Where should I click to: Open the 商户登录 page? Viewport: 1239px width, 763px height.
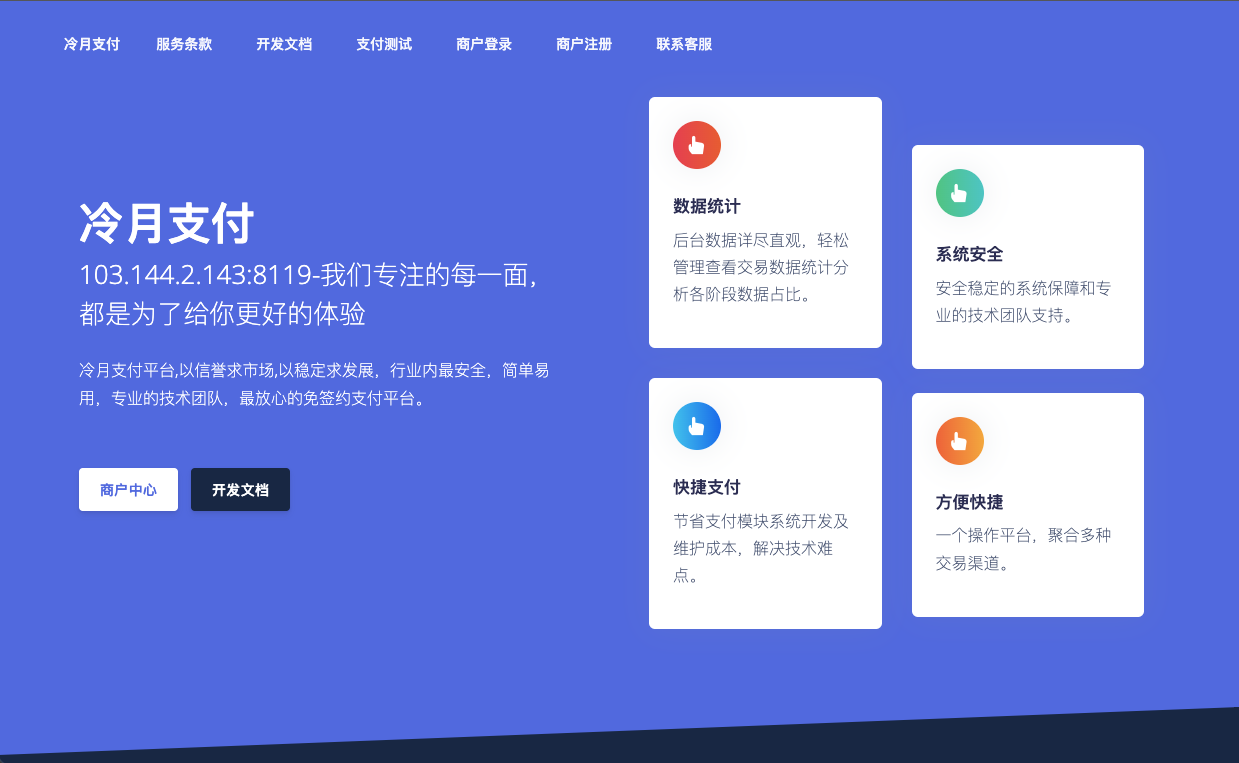(x=484, y=44)
